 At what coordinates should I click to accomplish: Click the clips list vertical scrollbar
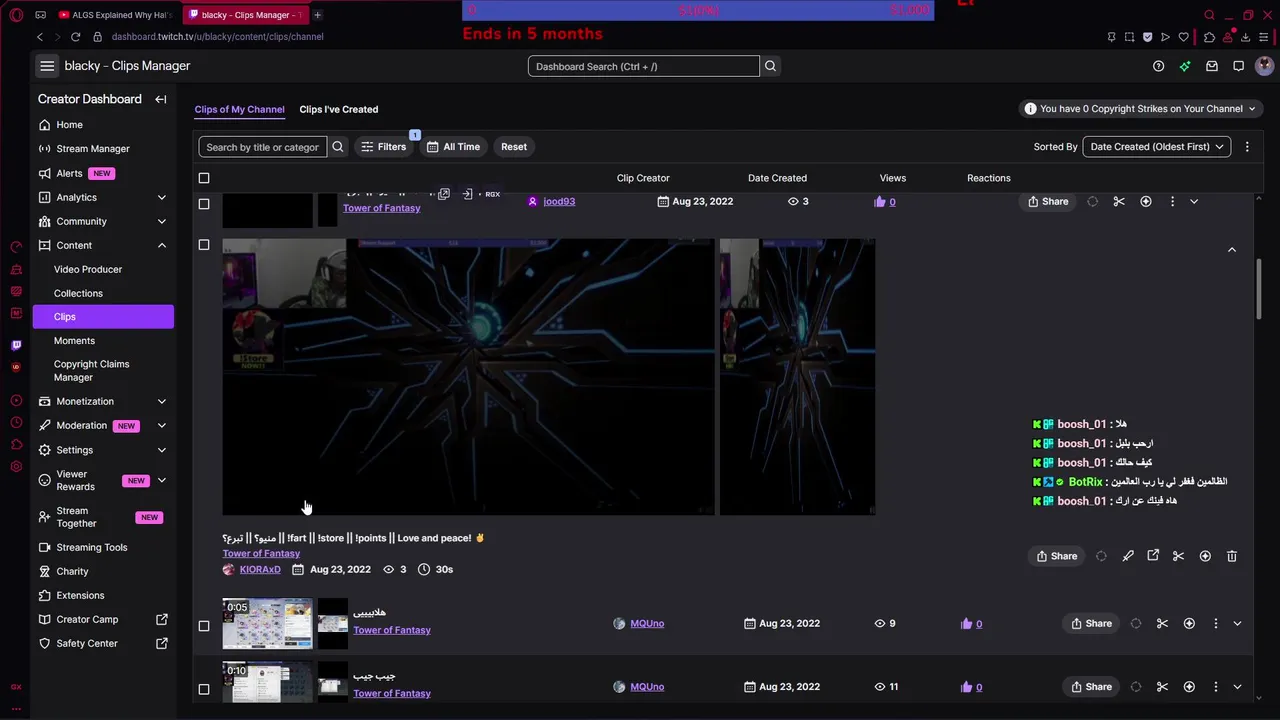(x=1259, y=290)
